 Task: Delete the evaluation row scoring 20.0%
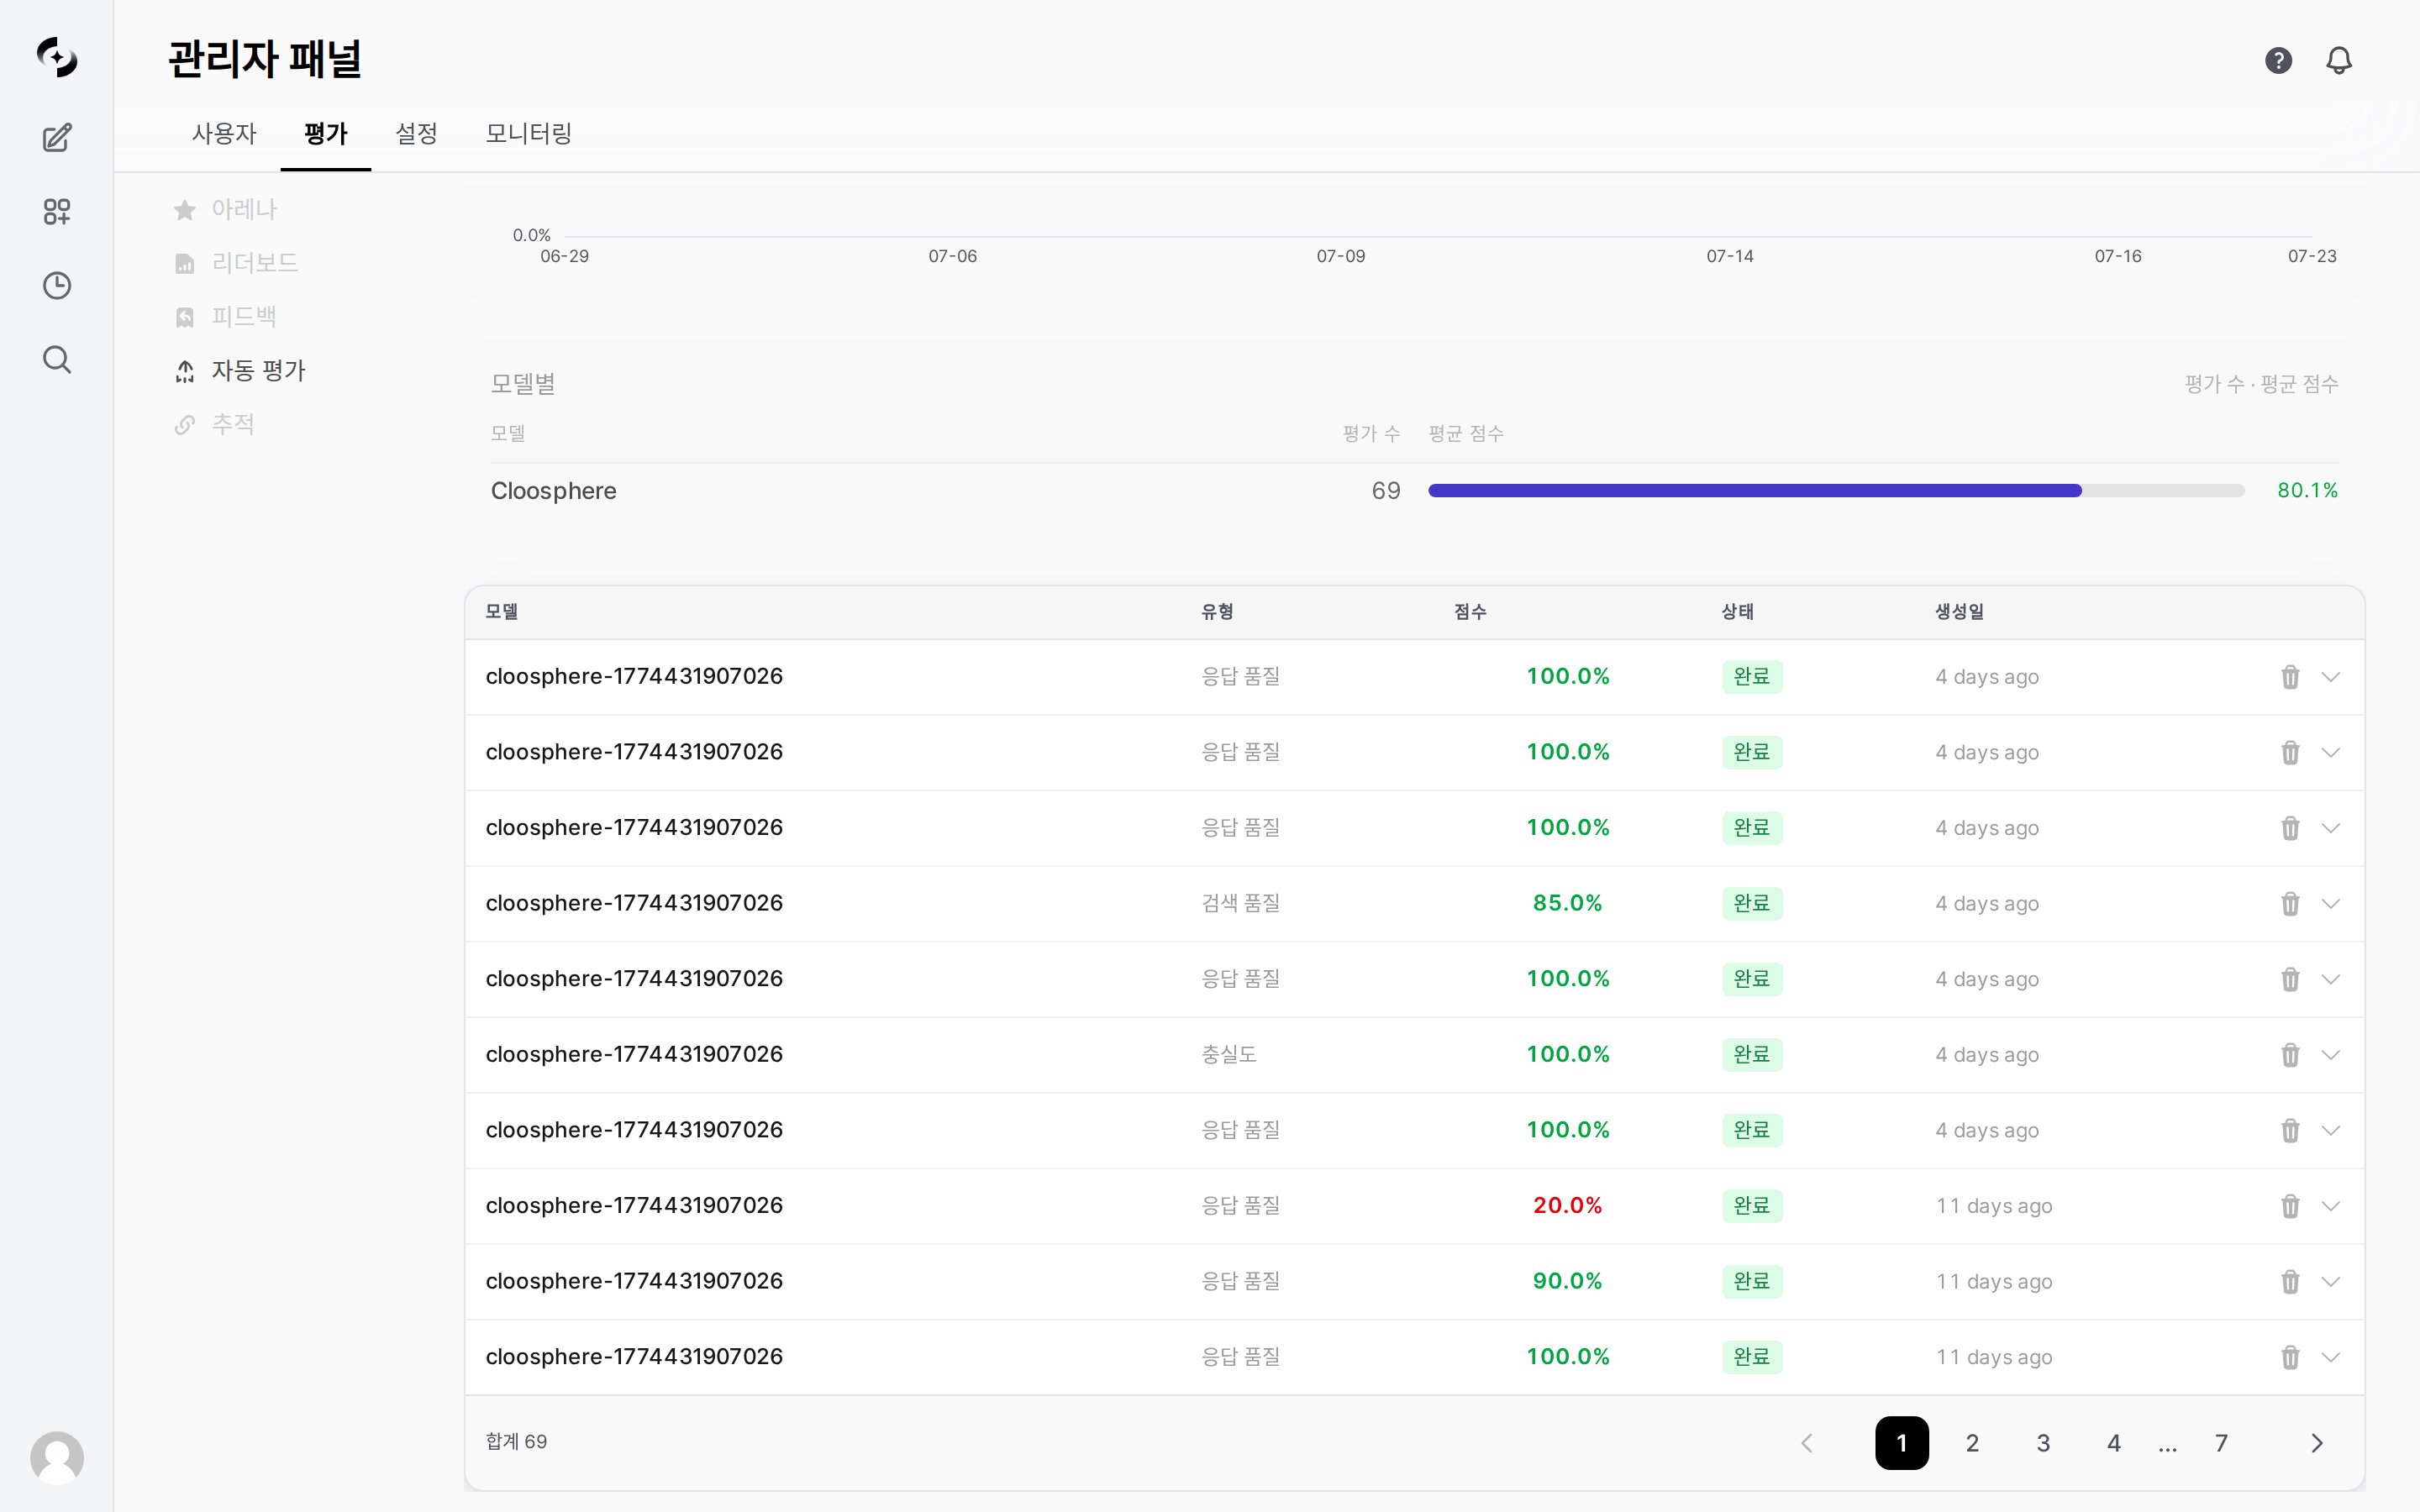2290,1205
